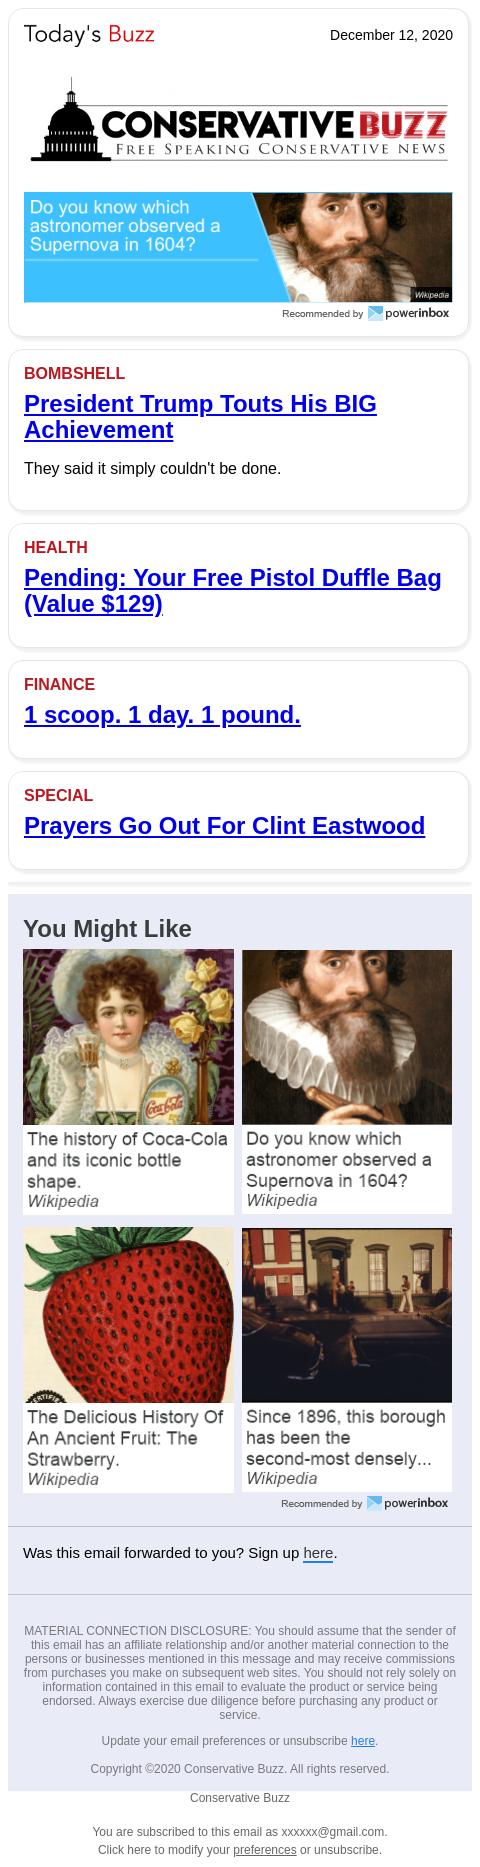Image resolution: width=480 pixels, height=1867 pixels.
Task: Open the 1 scoop 1 day link
Action: coord(162,715)
